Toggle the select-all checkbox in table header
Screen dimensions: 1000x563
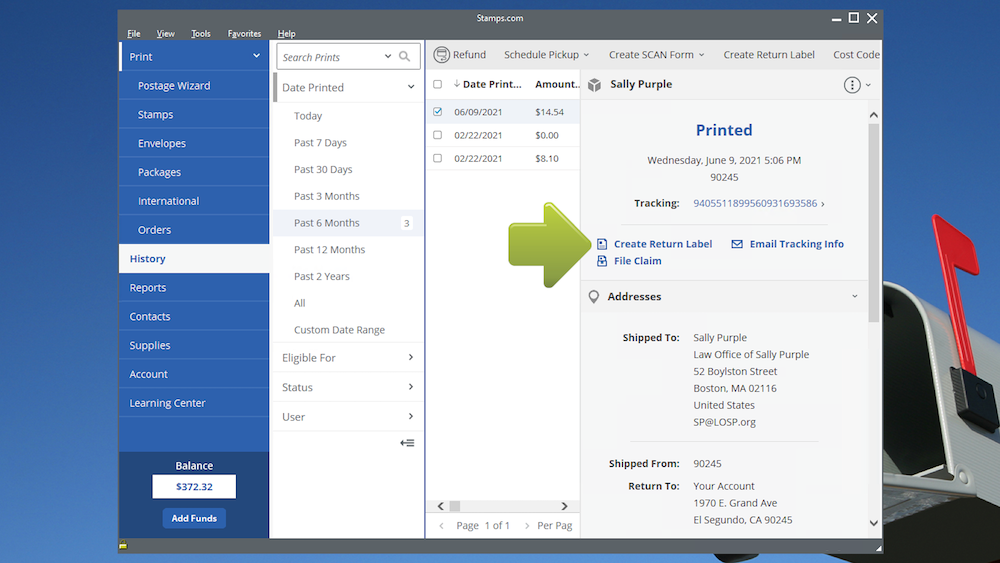click(x=437, y=85)
